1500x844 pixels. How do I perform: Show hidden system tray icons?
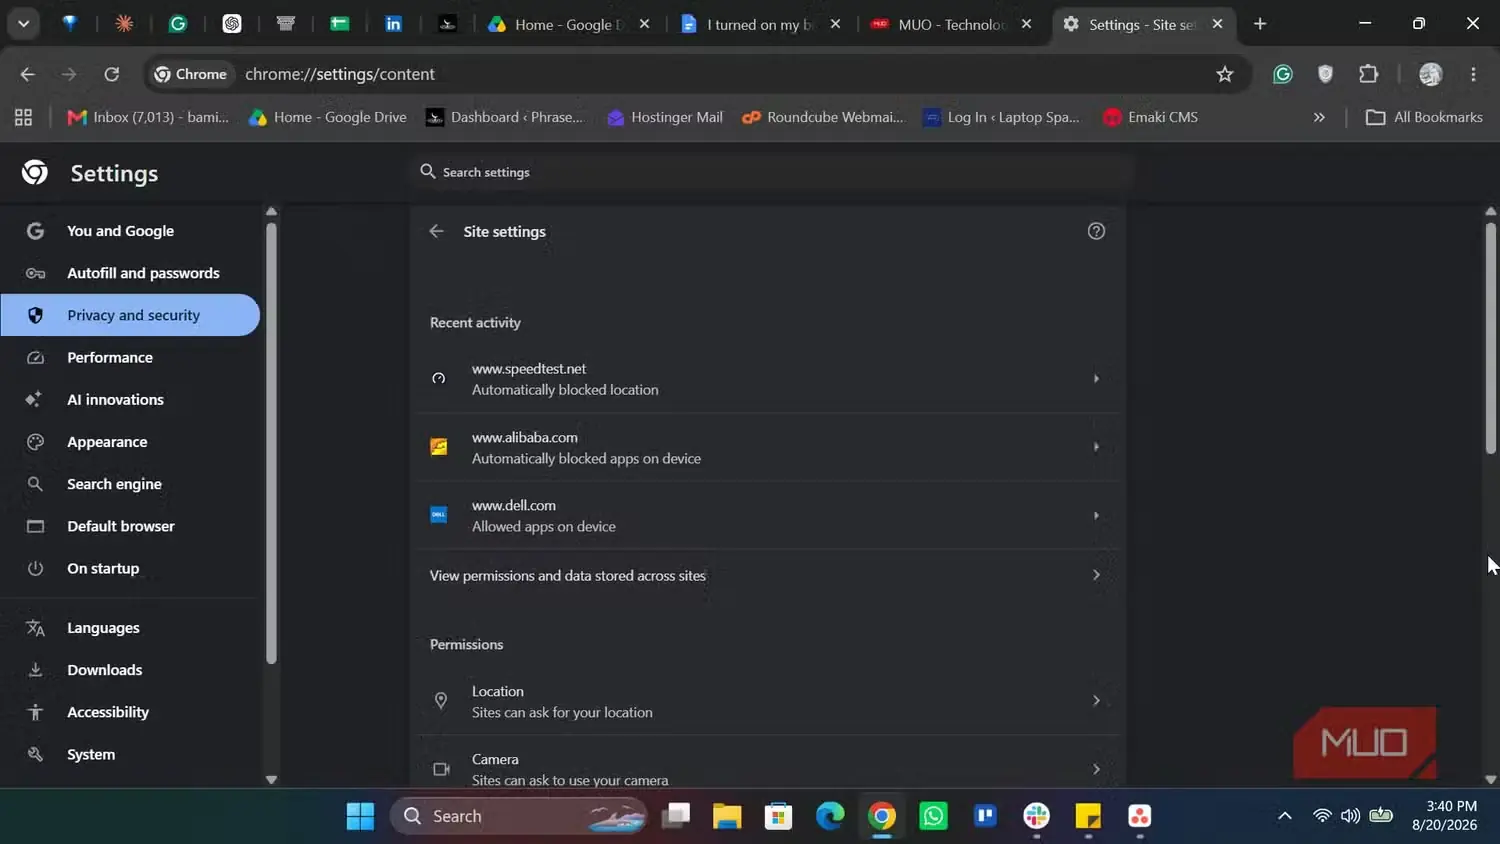click(1285, 816)
